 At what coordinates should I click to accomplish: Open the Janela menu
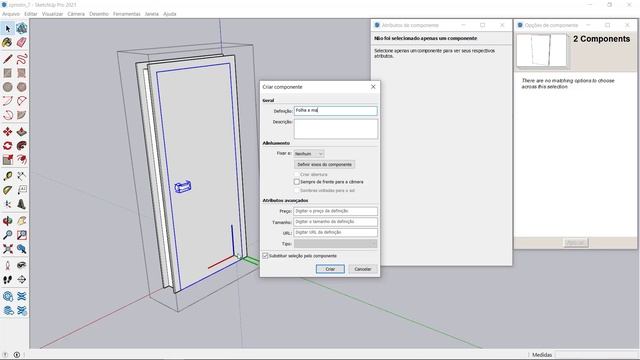pyautogui.click(x=151, y=14)
